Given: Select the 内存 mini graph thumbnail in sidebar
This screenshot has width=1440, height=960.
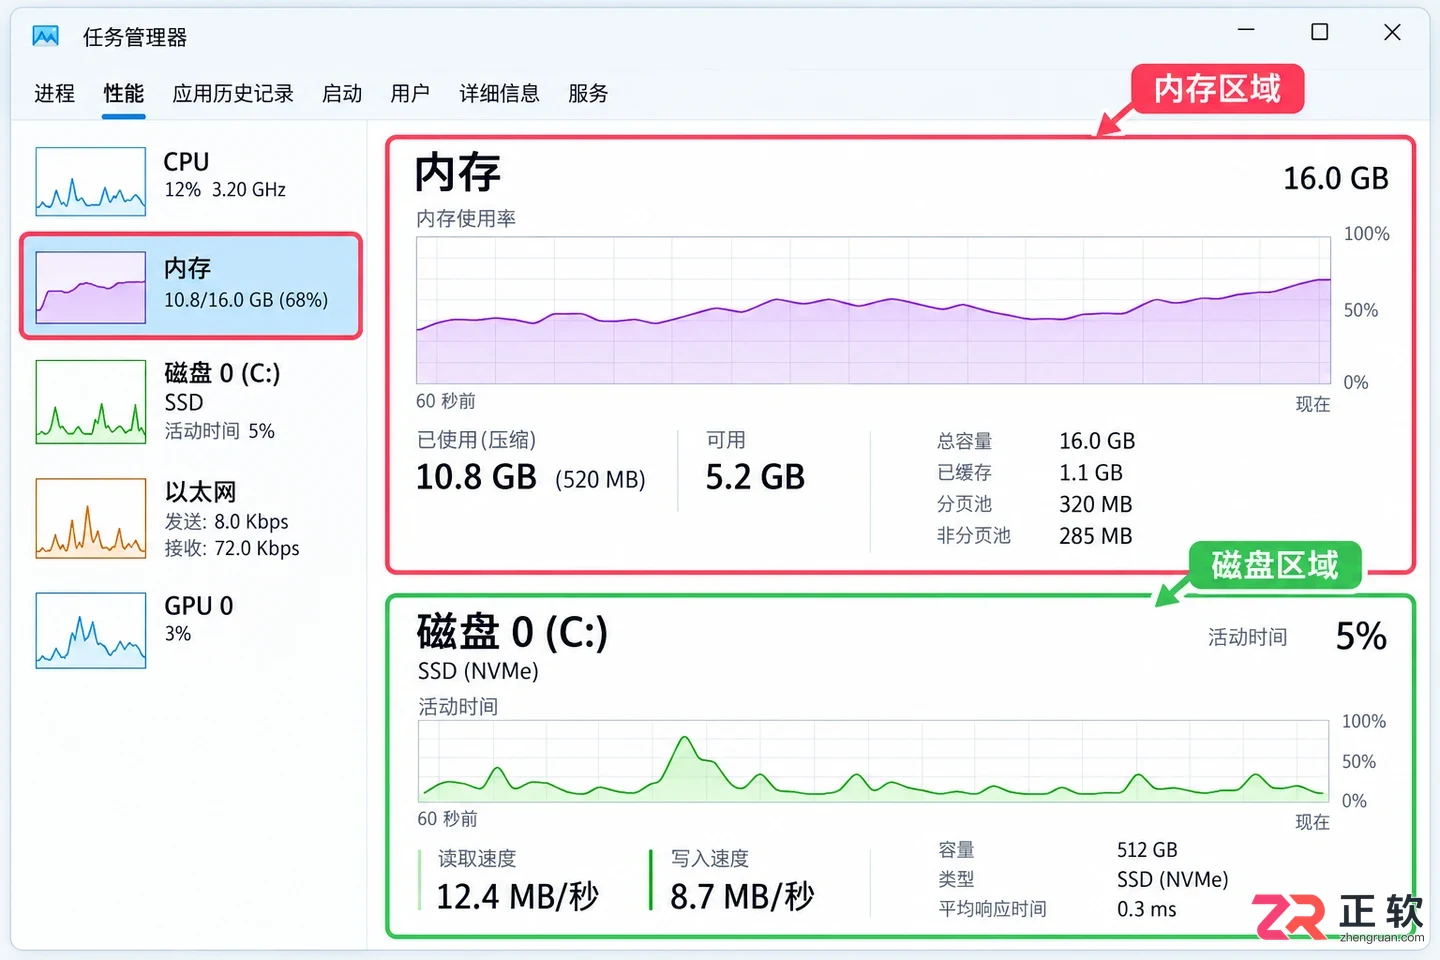Looking at the screenshot, I should pos(91,287).
